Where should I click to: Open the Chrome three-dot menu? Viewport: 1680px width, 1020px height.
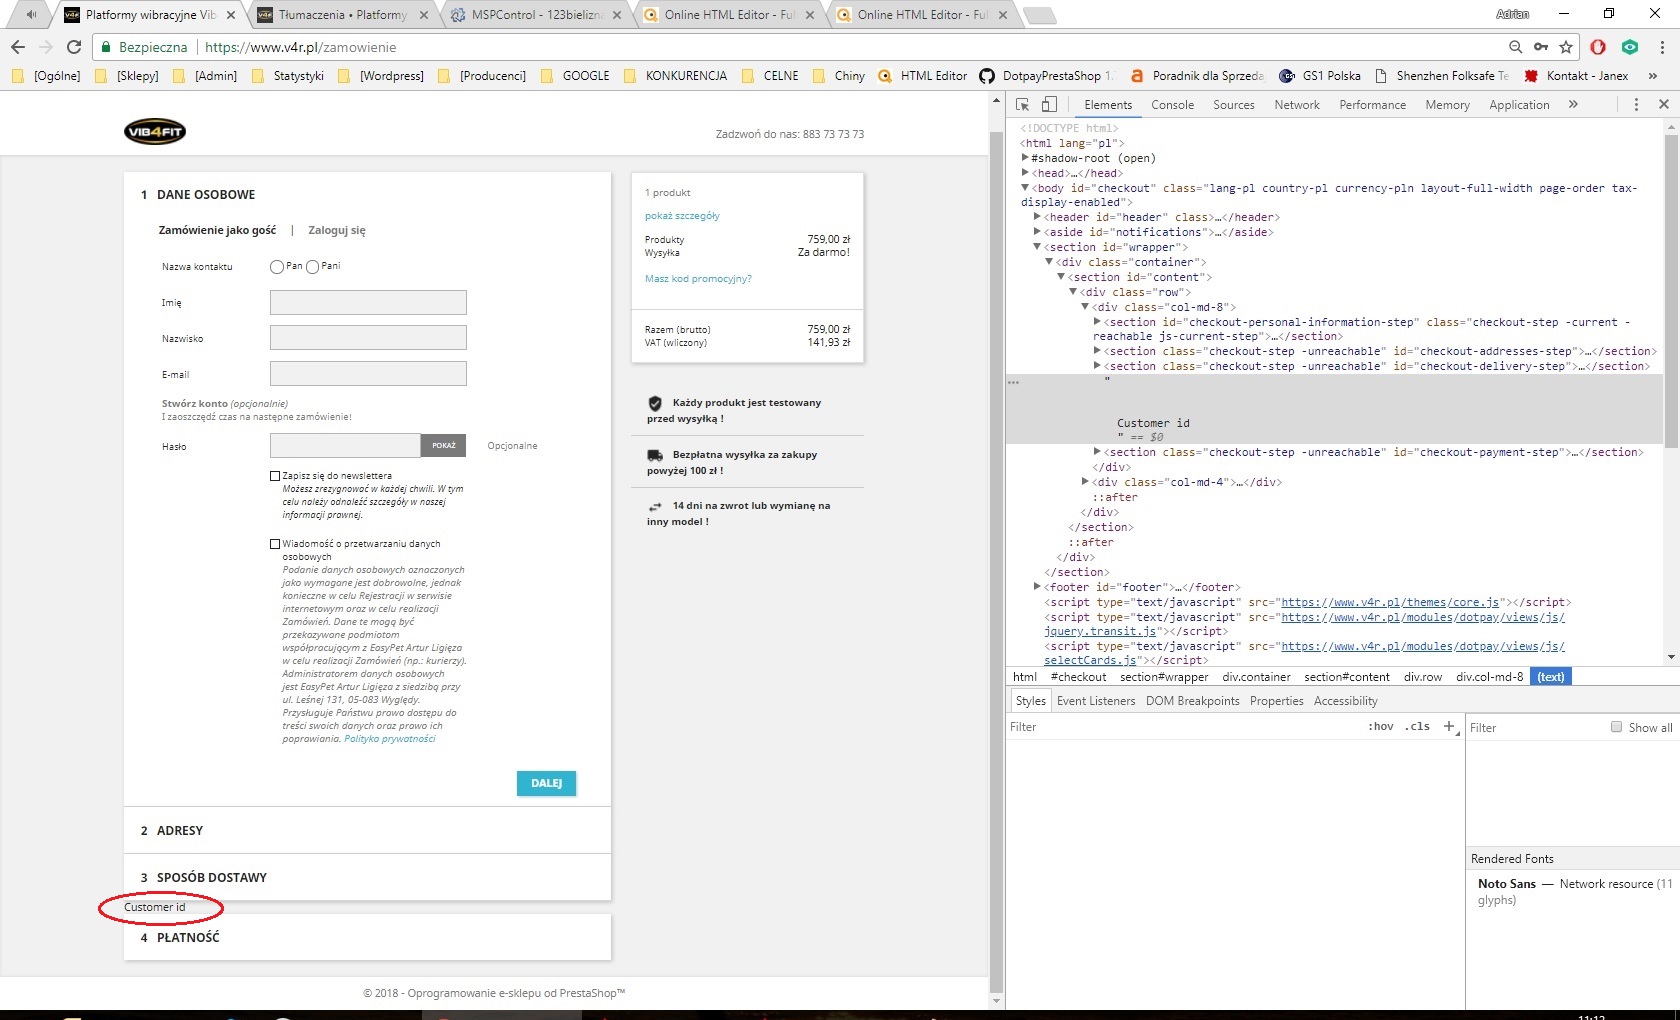pos(1662,47)
